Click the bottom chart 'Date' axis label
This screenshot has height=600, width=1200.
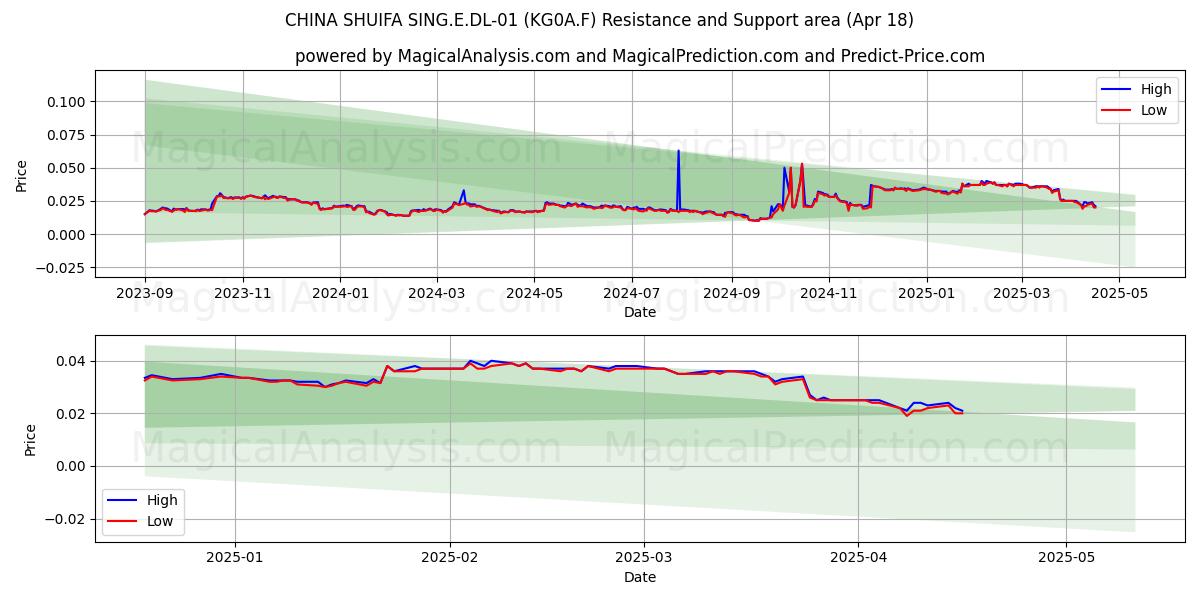pos(640,577)
